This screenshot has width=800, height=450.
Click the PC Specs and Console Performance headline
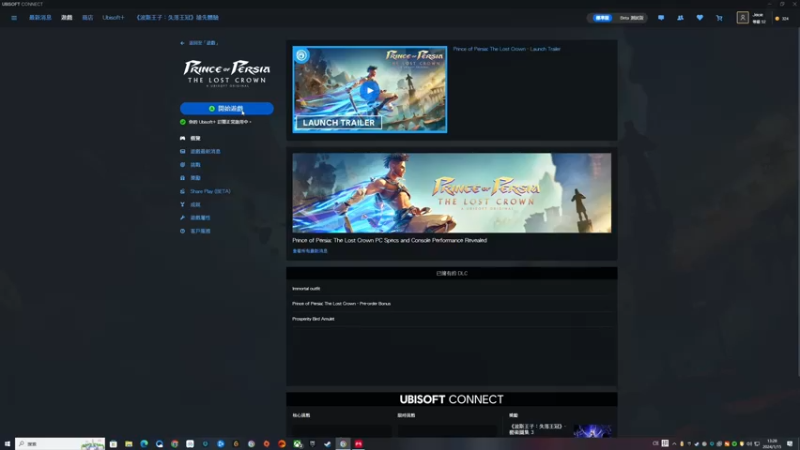[389, 240]
